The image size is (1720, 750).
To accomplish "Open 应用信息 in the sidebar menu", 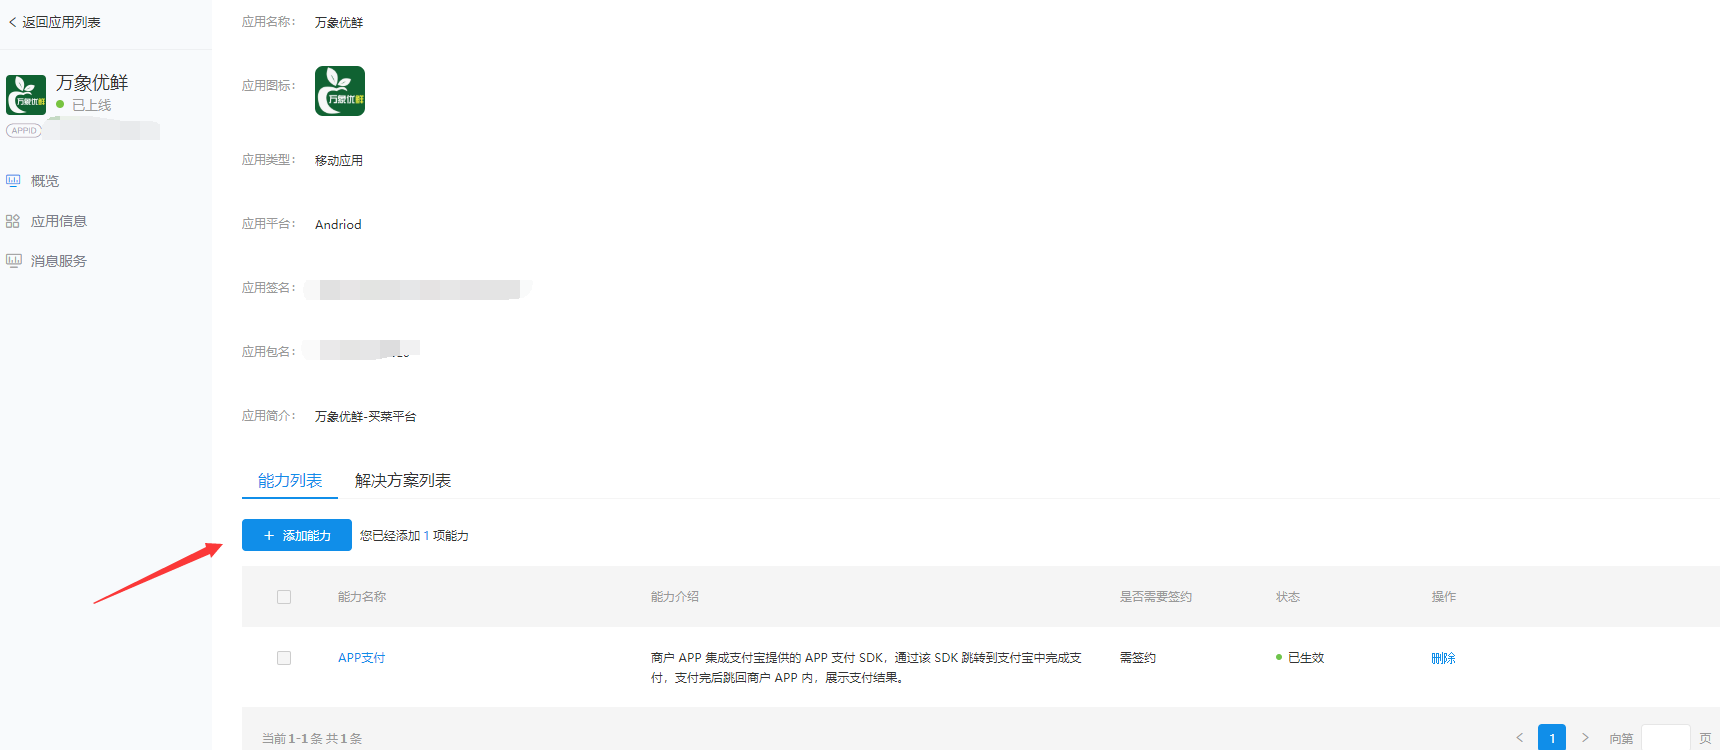I will click(x=59, y=221).
